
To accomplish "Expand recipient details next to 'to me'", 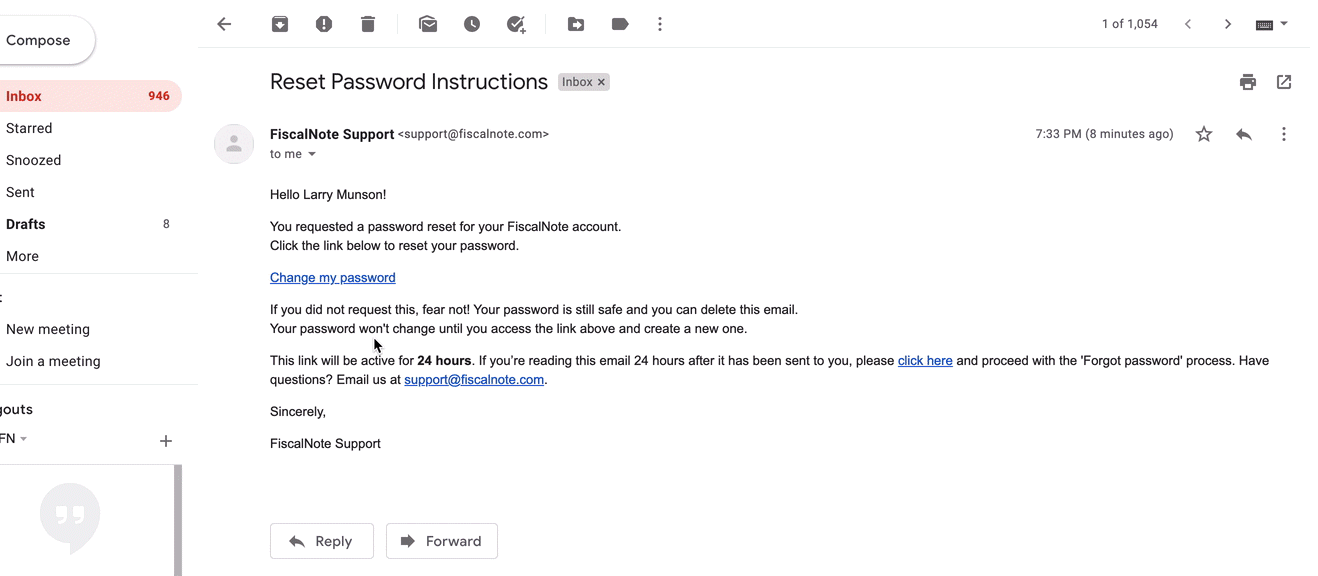I will coord(312,154).
